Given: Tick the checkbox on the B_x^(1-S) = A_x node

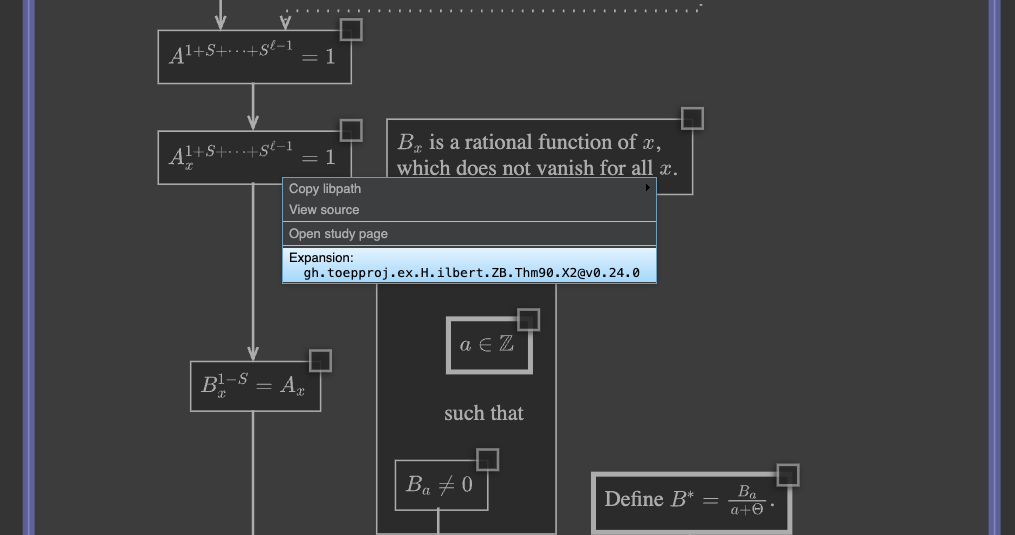Looking at the screenshot, I should (x=320, y=361).
